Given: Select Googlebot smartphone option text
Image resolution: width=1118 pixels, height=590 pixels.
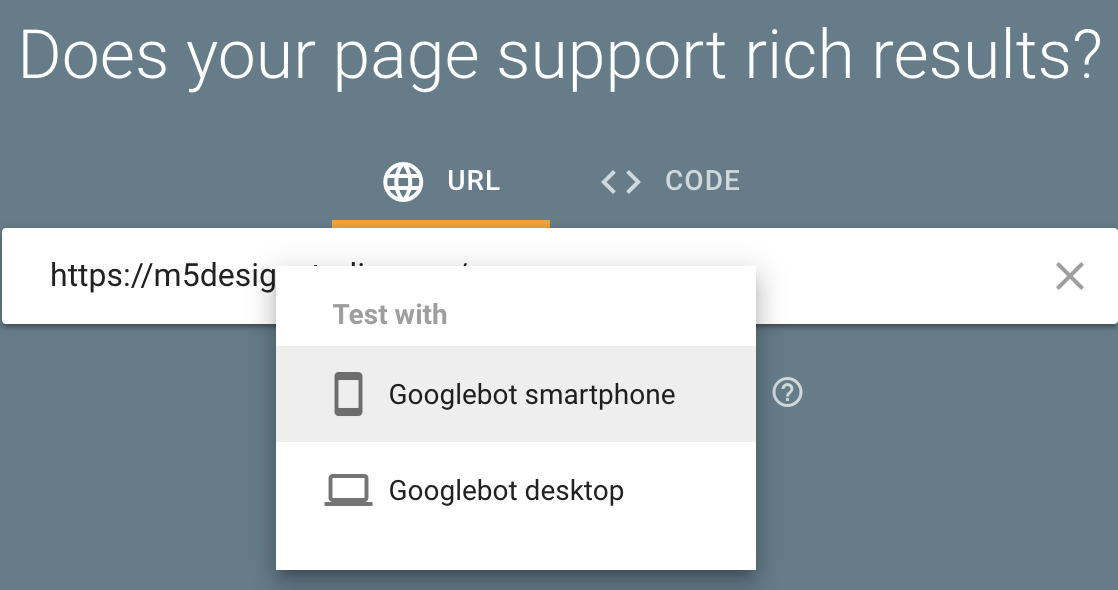Looking at the screenshot, I should (532, 395).
